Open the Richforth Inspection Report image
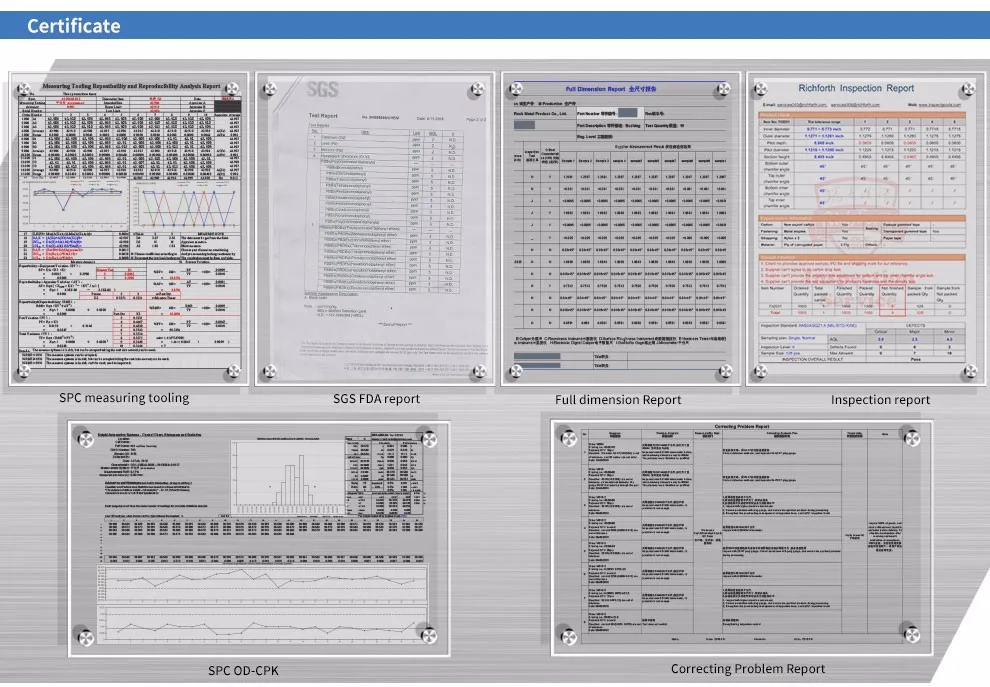Image resolution: width=990 pixels, height=687 pixels. click(x=866, y=230)
